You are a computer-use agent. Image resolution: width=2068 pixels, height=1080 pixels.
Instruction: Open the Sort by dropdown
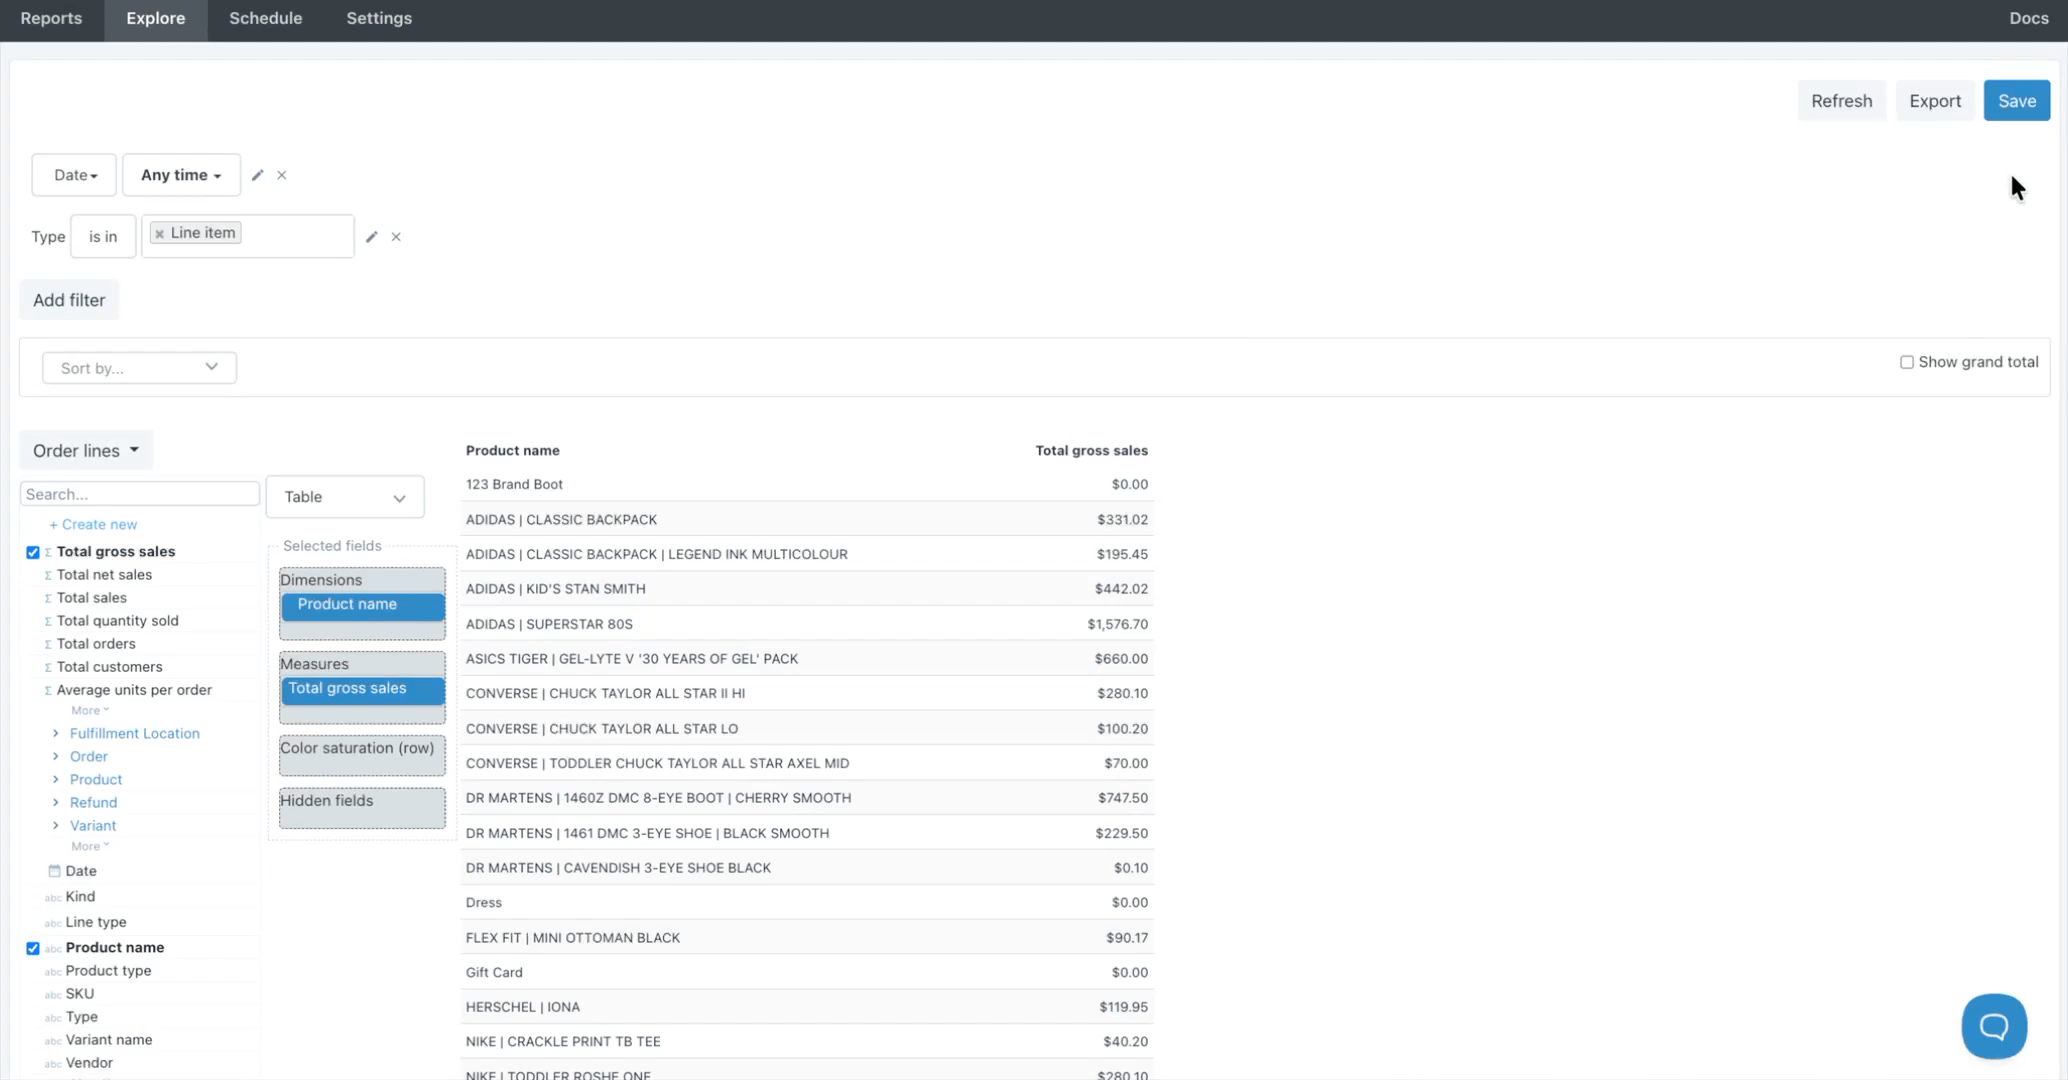click(139, 368)
